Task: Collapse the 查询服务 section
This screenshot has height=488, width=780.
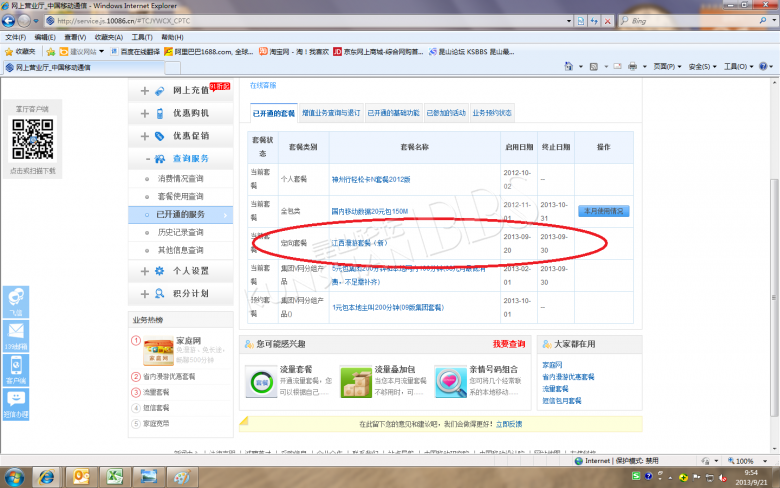Action: pyautogui.click(x=147, y=159)
